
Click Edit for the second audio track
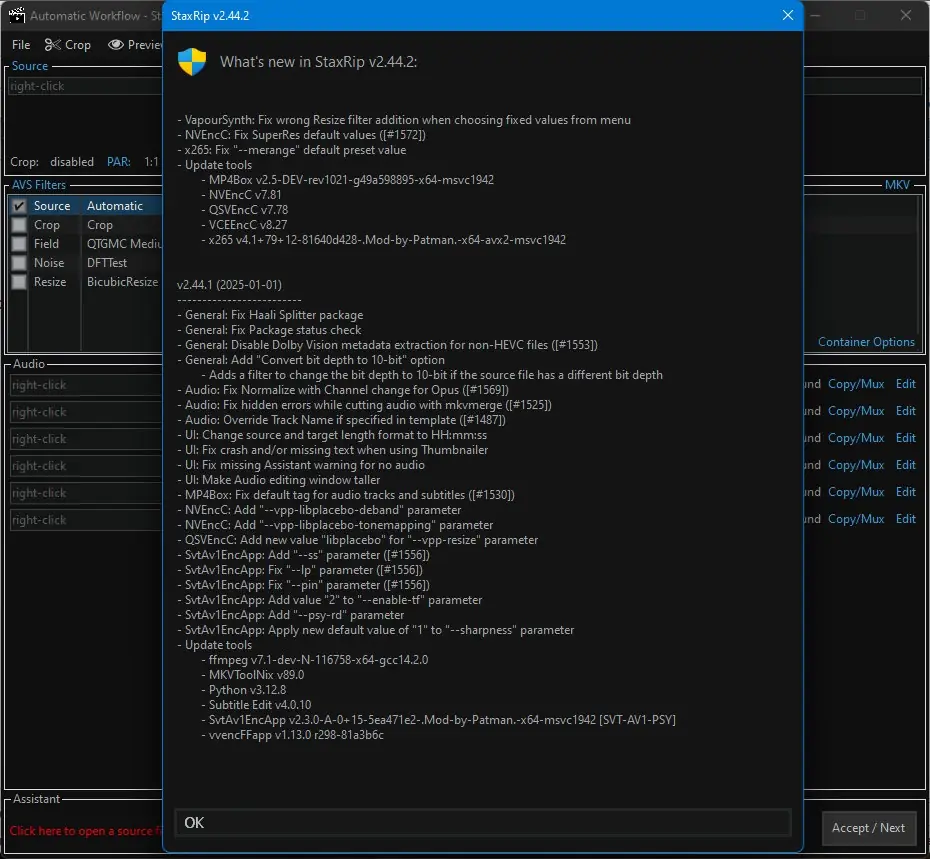906,411
